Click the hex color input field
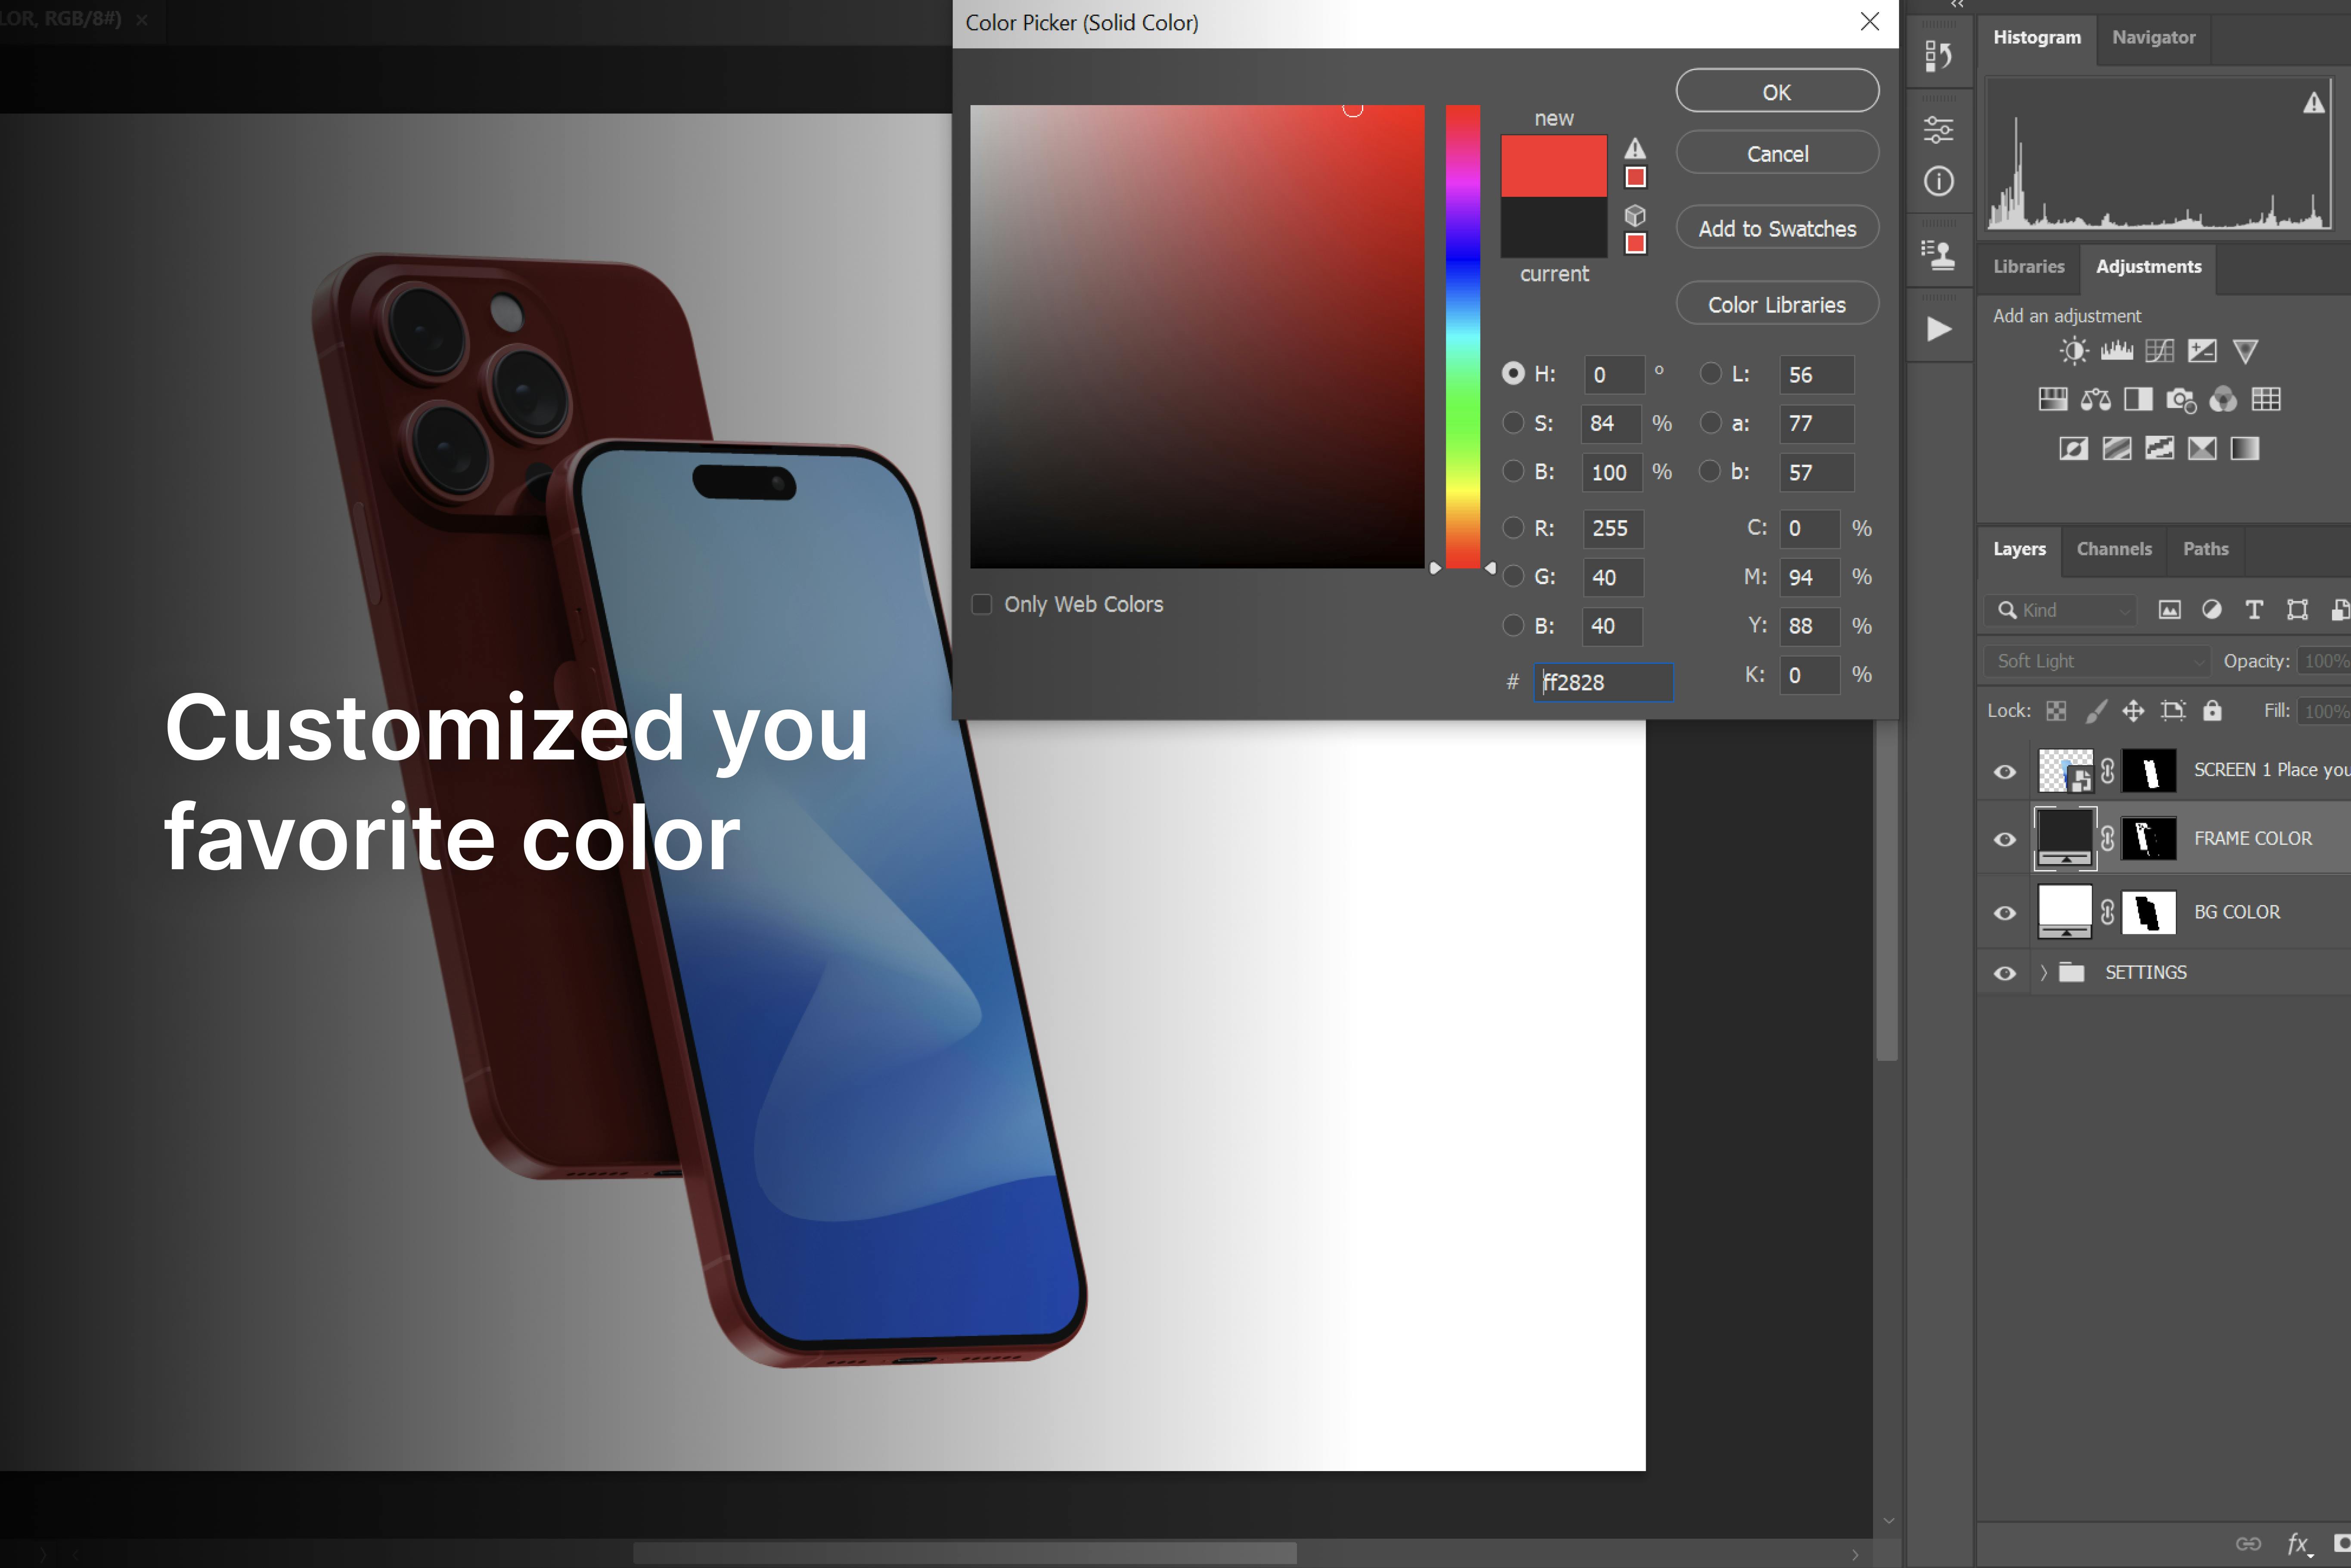The width and height of the screenshot is (2351, 1568). [1602, 682]
